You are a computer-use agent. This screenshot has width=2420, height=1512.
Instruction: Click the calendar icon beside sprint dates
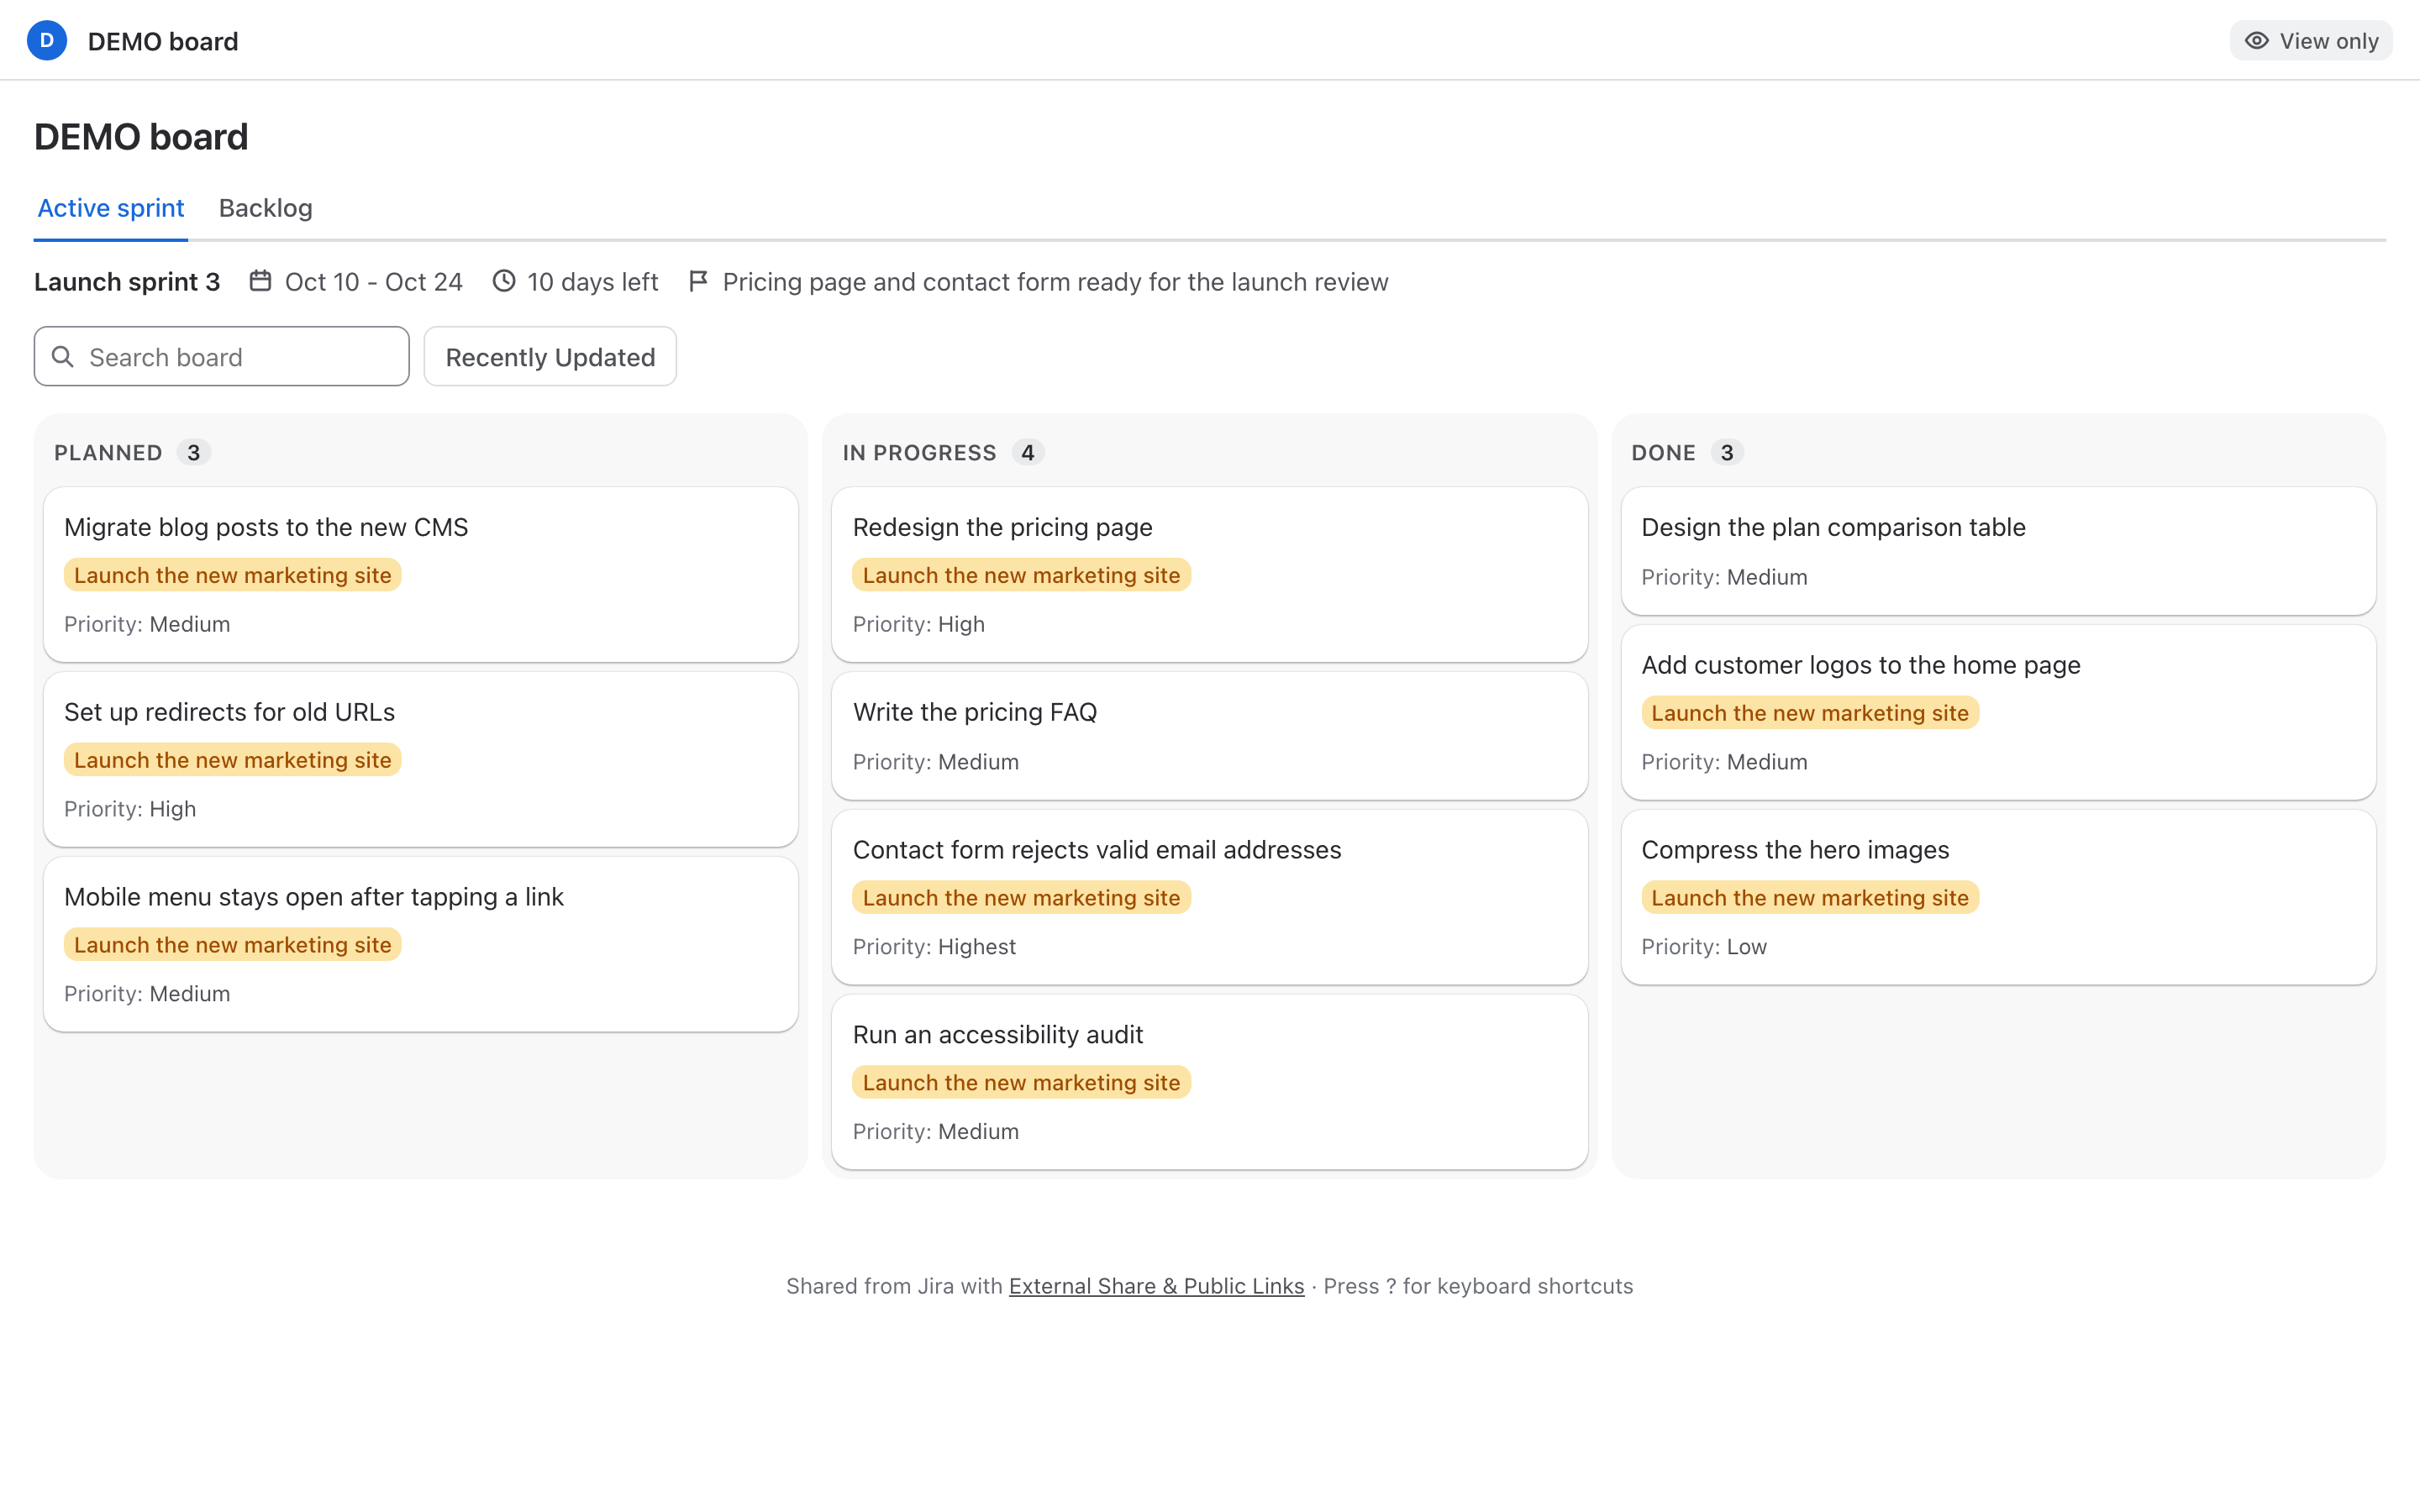click(x=260, y=281)
